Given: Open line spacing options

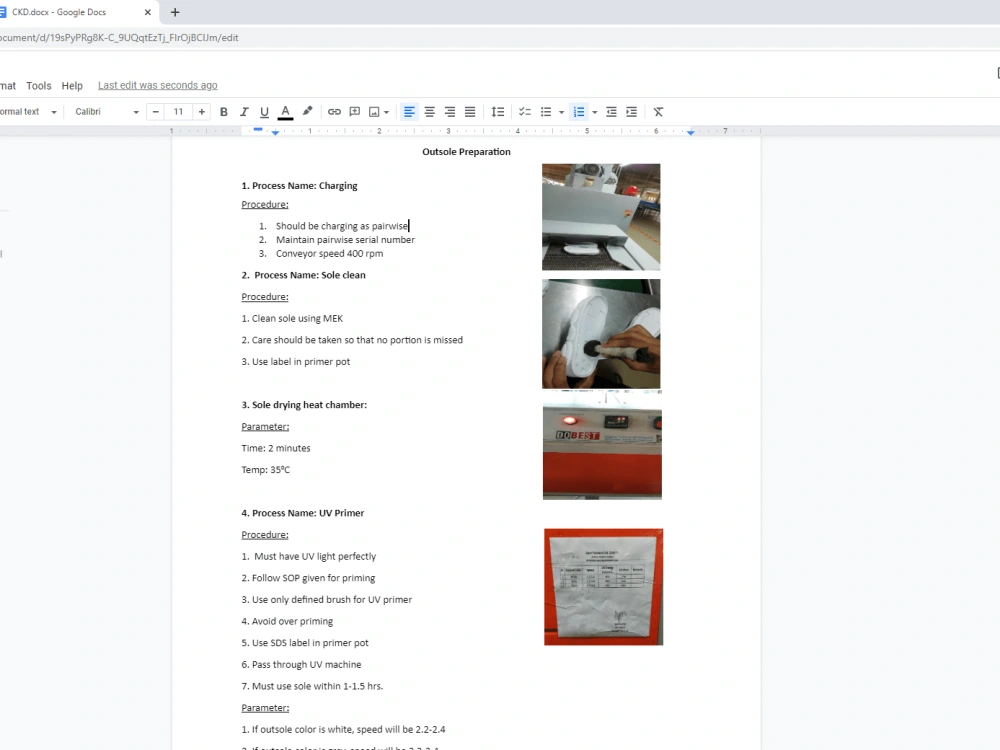Looking at the screenshot, I should [x=498, y=111].
